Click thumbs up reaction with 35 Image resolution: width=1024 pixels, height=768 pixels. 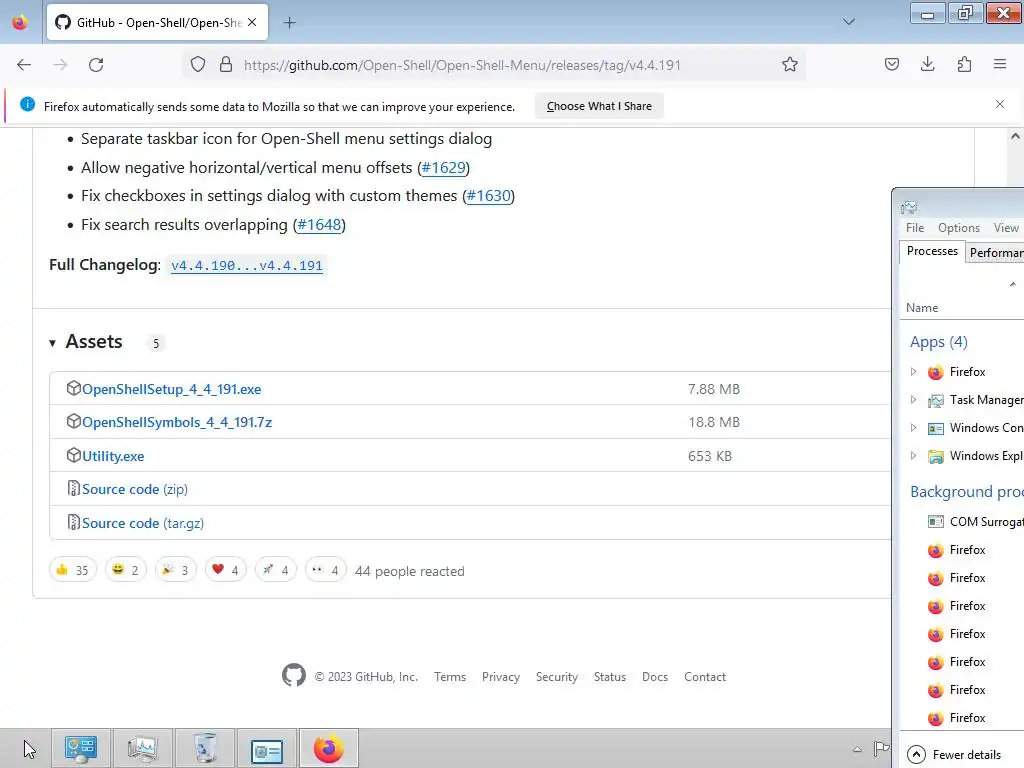72,570
